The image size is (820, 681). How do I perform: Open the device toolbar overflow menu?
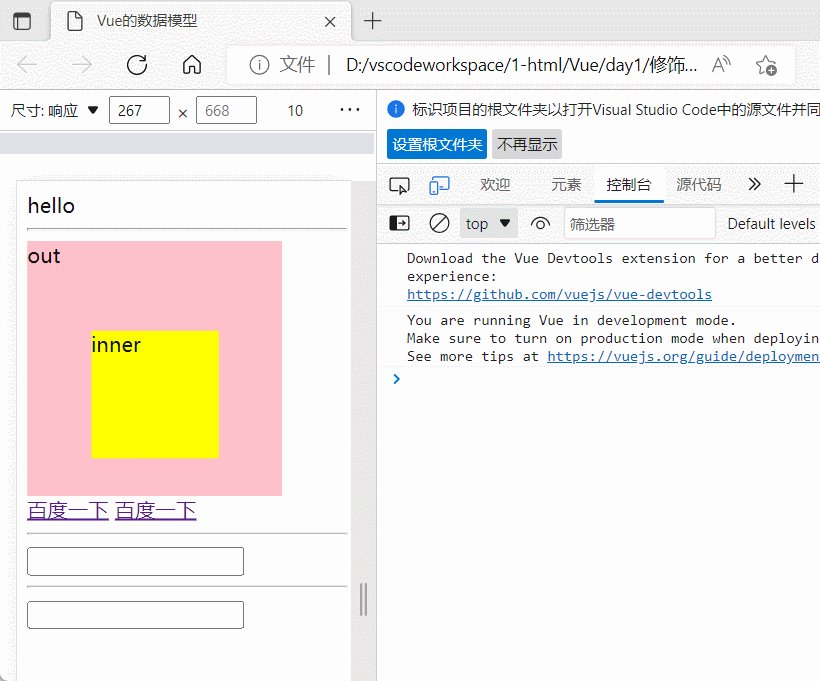tap(349, 110)
